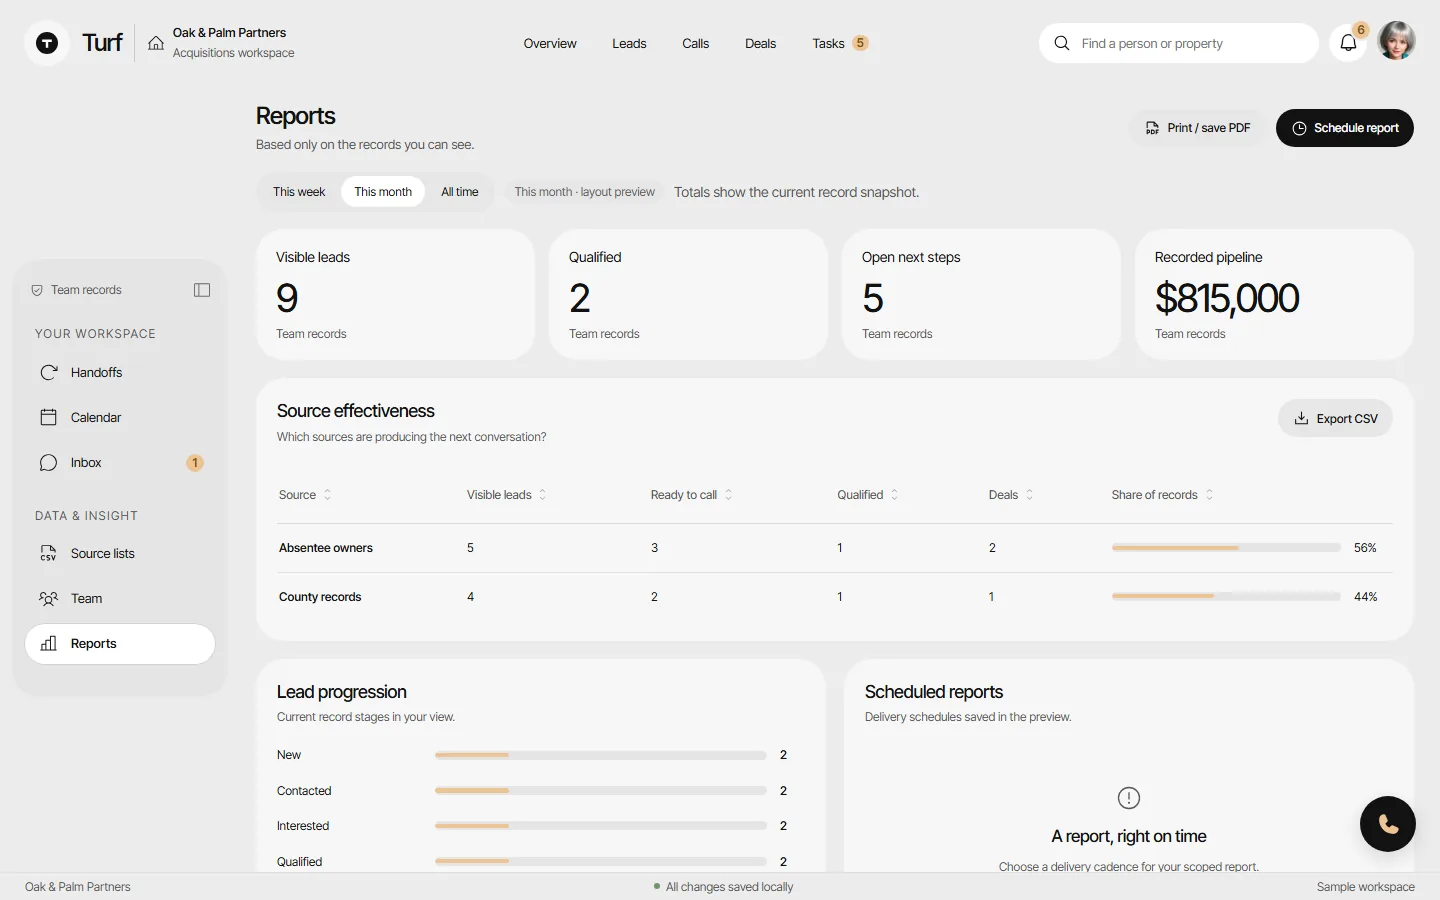
Task: Select the This month range
Action: [x=383, y=192]
